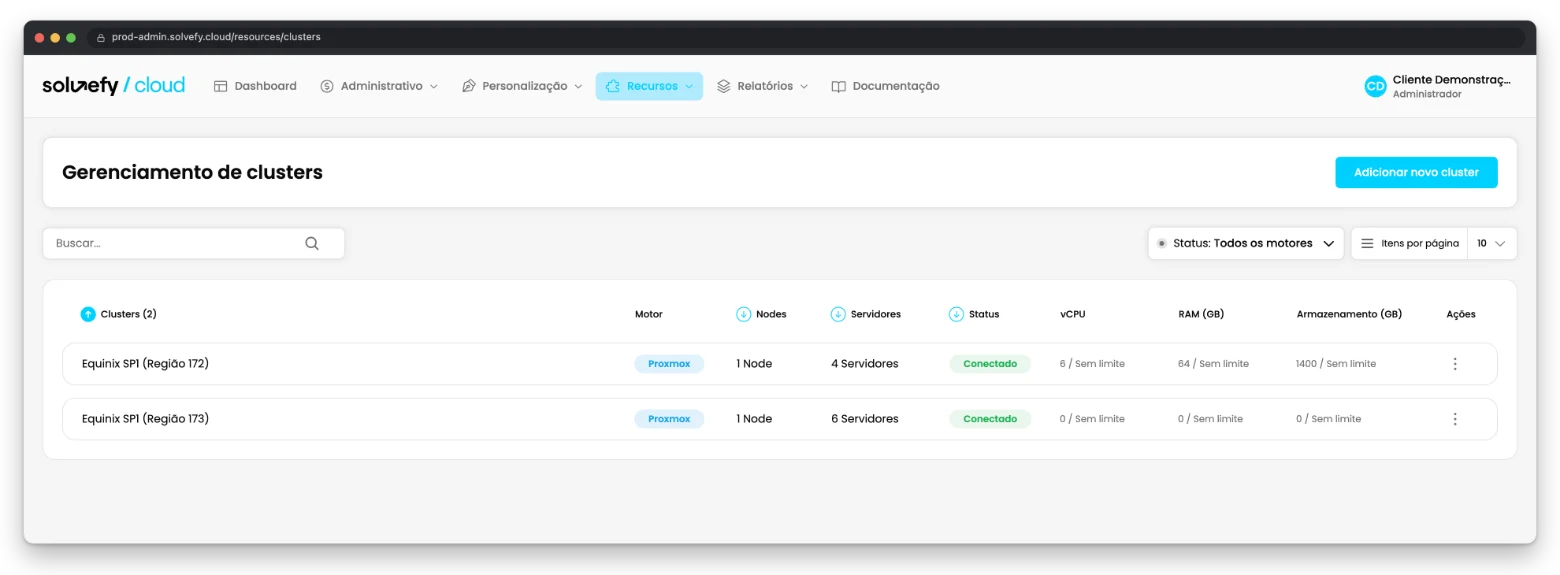Click Adicionar novo cluster button
This screenshot has height=575, width=1560.
click(1416, 172)
